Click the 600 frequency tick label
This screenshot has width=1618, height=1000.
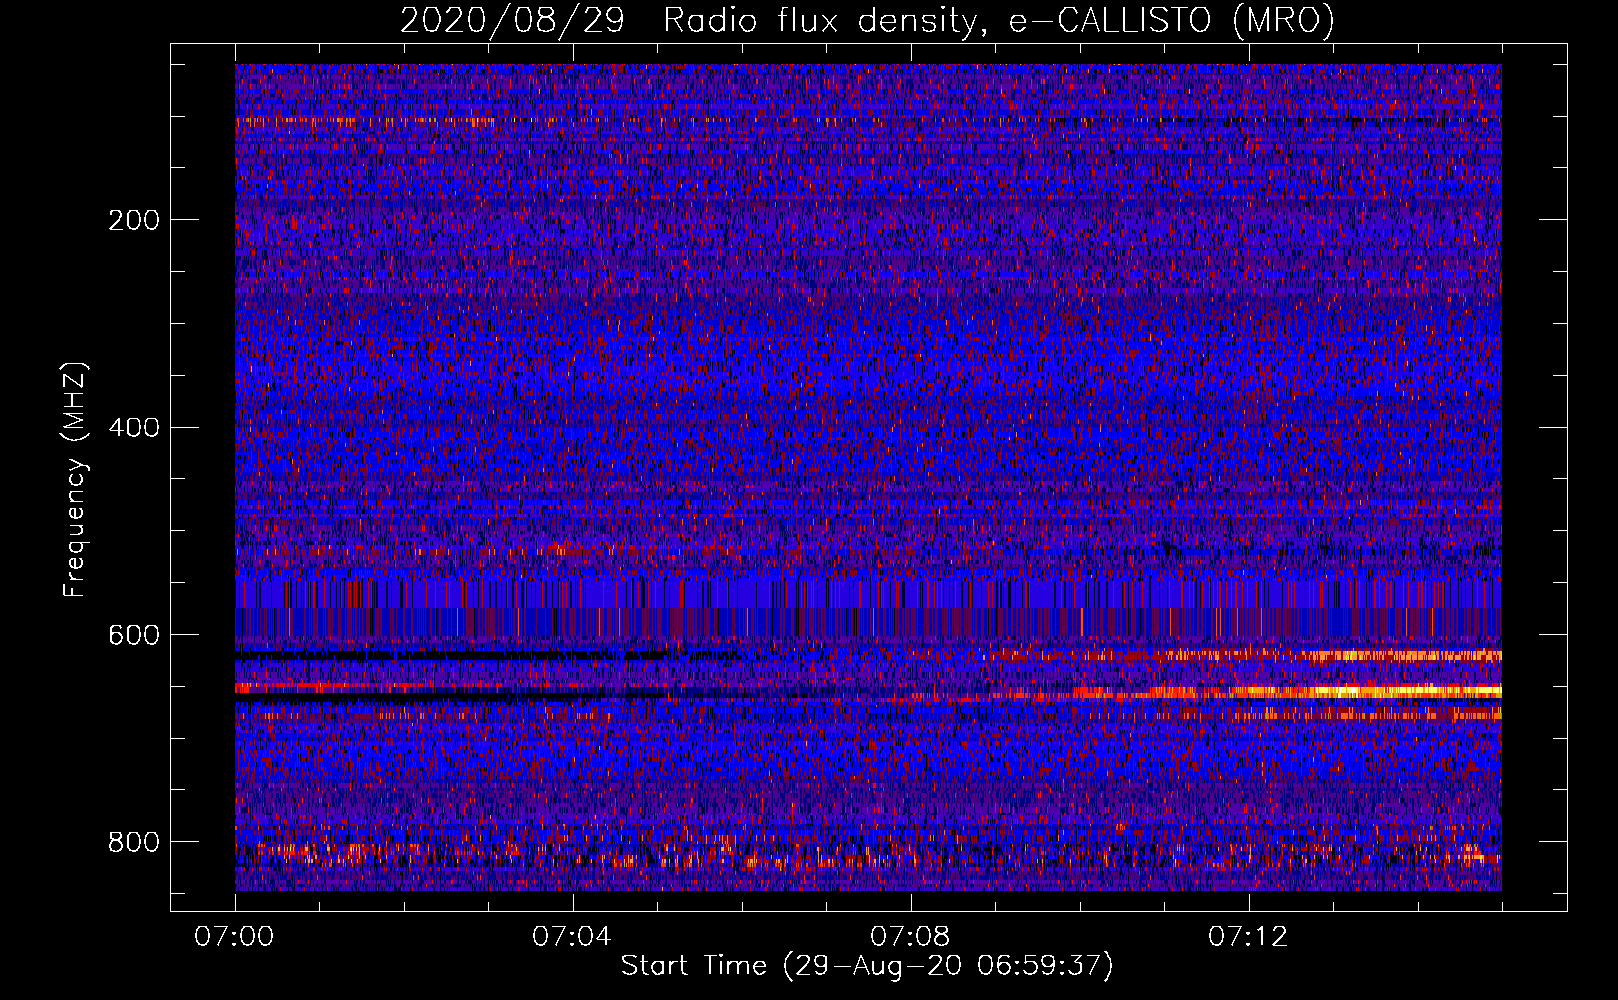(134, 635)
